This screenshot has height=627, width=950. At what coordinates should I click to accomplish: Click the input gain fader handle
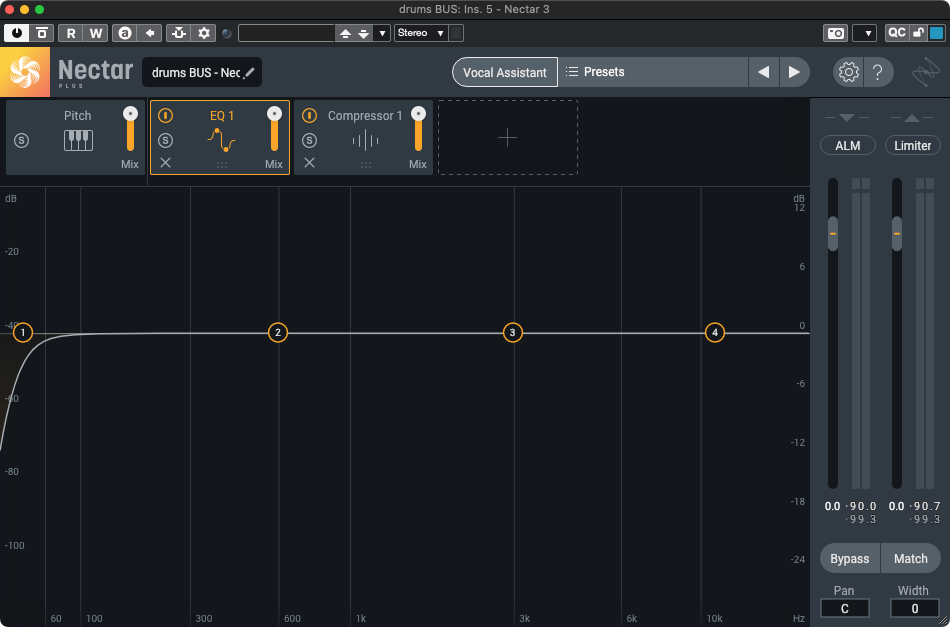[833, 234]
